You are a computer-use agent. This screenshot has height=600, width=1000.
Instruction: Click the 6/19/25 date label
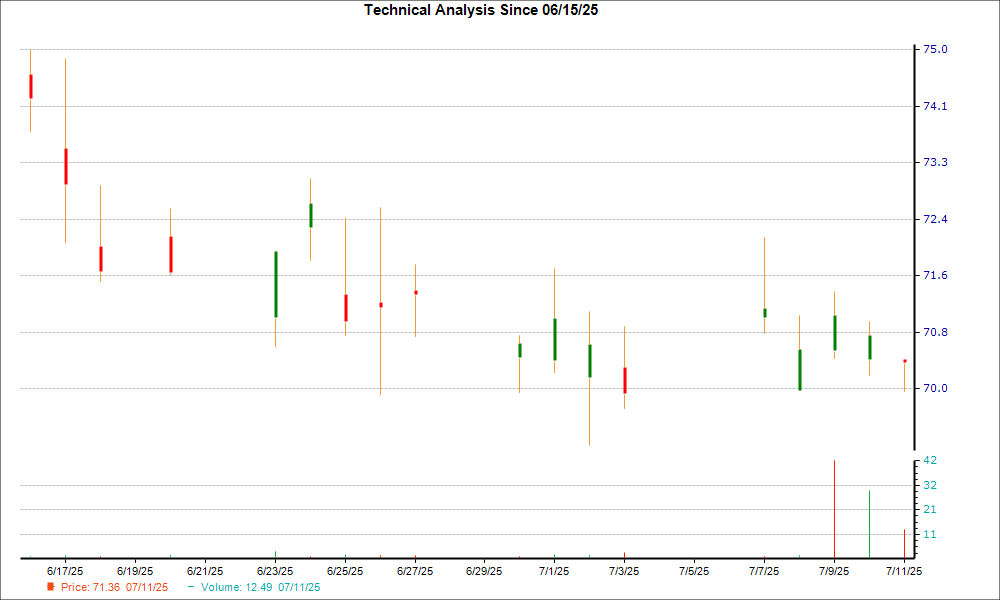135,571
